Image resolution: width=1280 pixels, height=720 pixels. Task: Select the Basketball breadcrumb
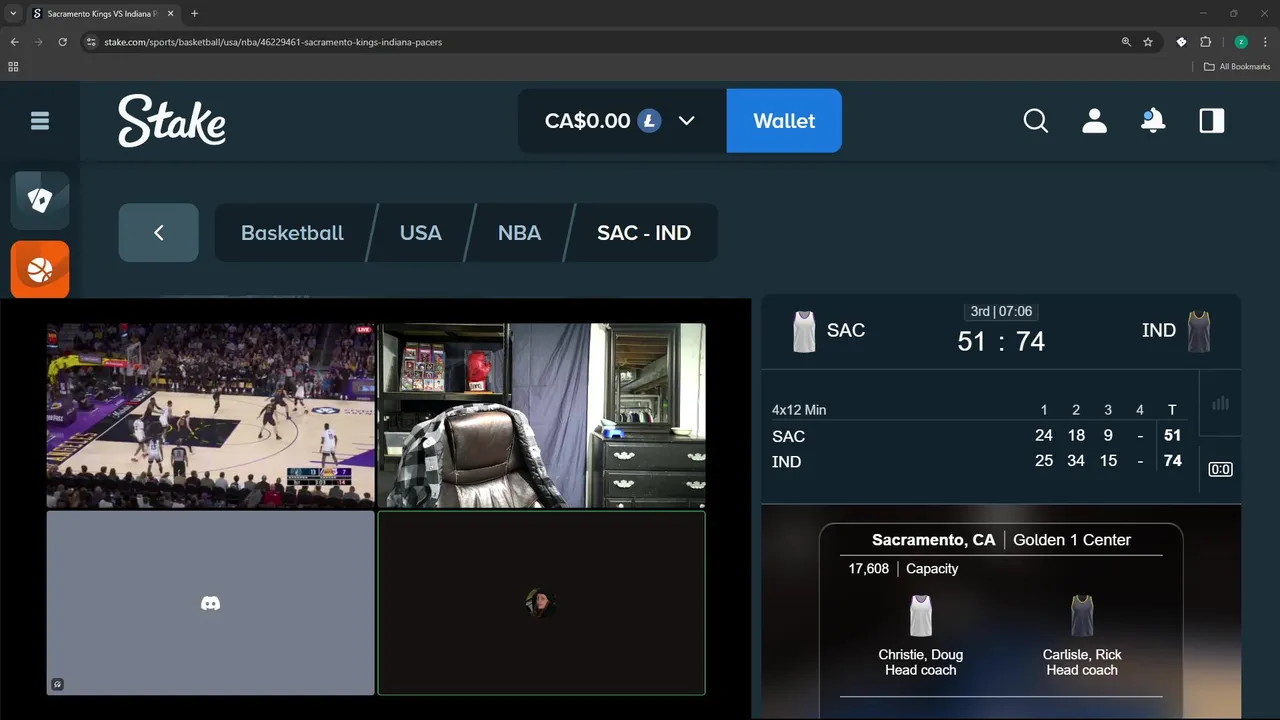pos(292,233)
